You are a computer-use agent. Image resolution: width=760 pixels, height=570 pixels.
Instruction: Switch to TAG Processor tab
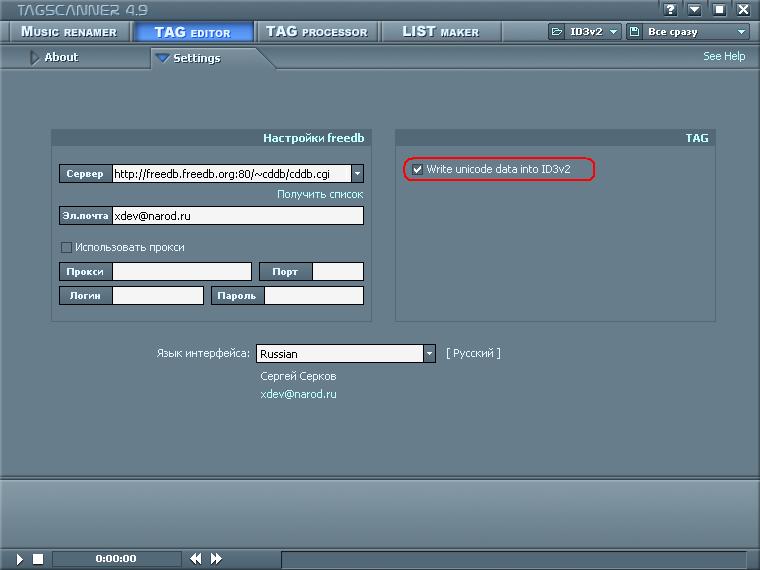coord(317,32)
